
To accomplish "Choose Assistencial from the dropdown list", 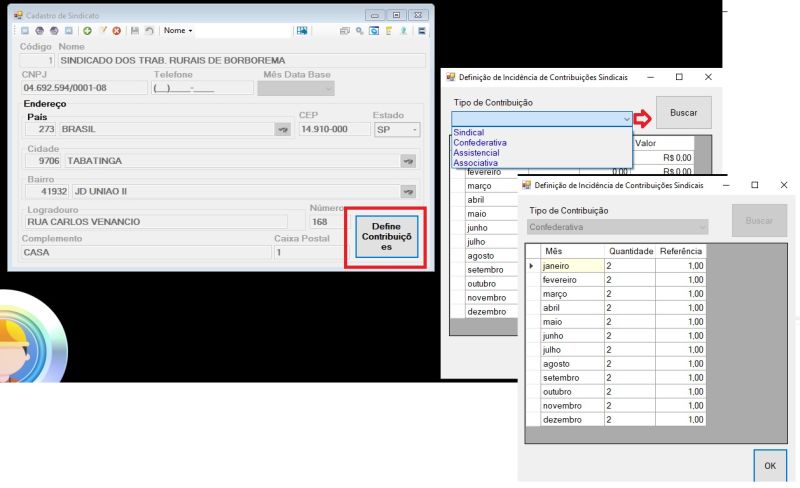I will [476, 153].
